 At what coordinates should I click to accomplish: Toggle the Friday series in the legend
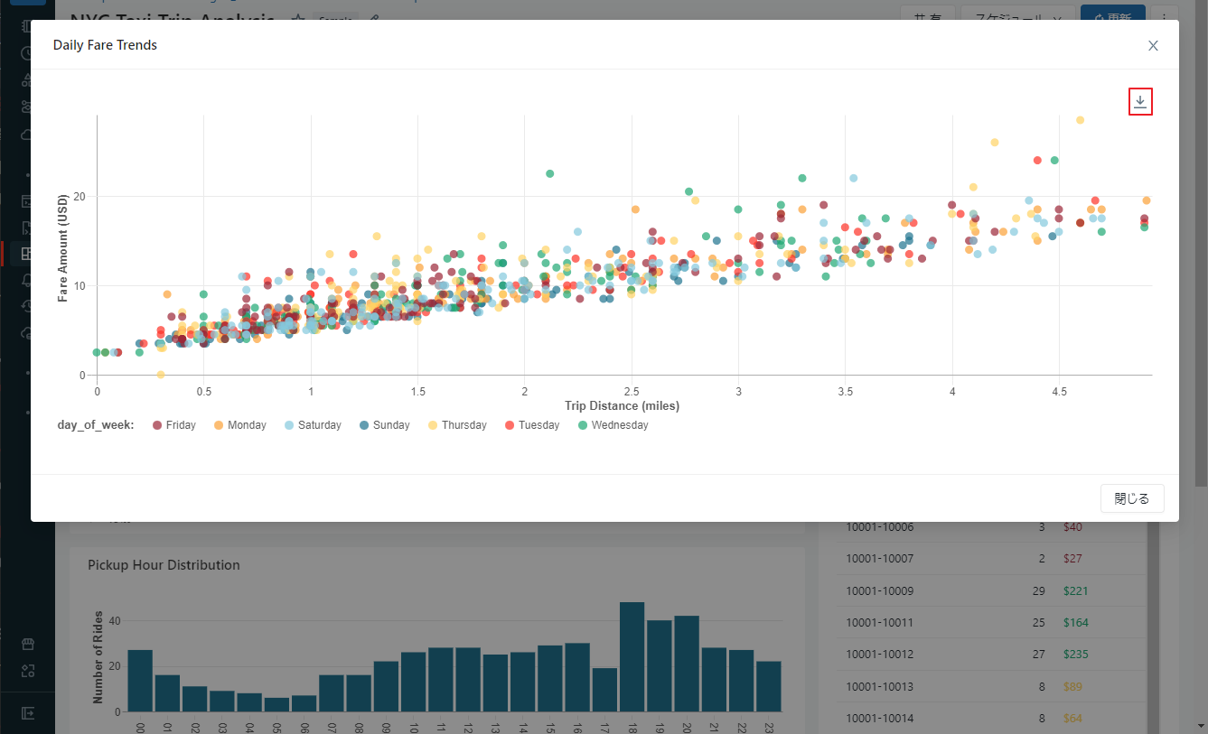pos(173,425)
